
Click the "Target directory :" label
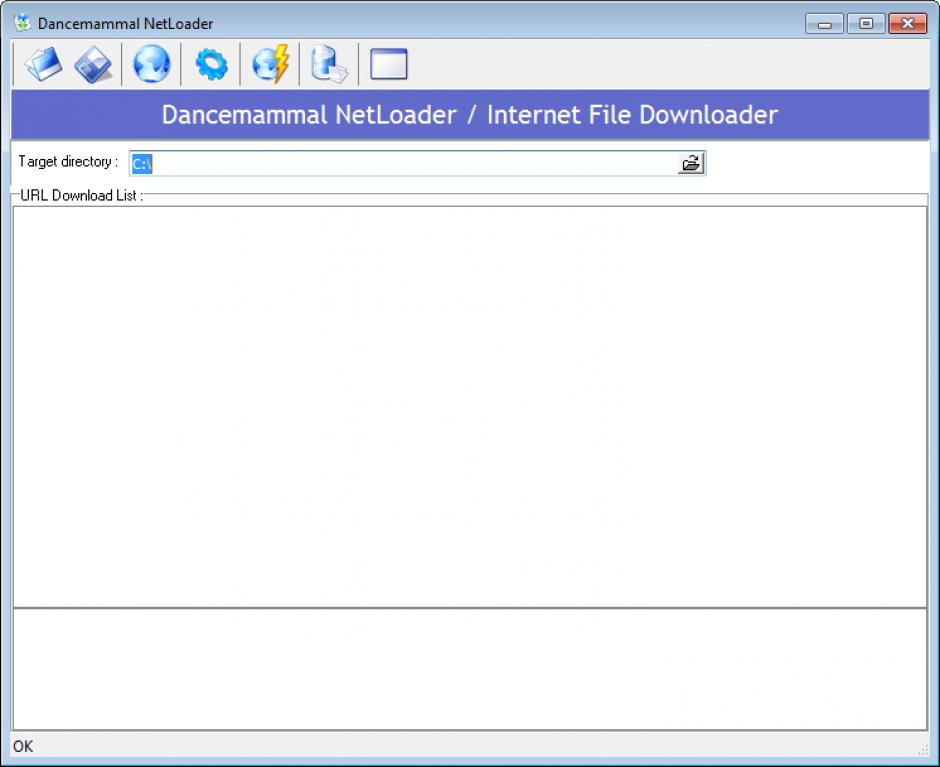pos(68,162)
